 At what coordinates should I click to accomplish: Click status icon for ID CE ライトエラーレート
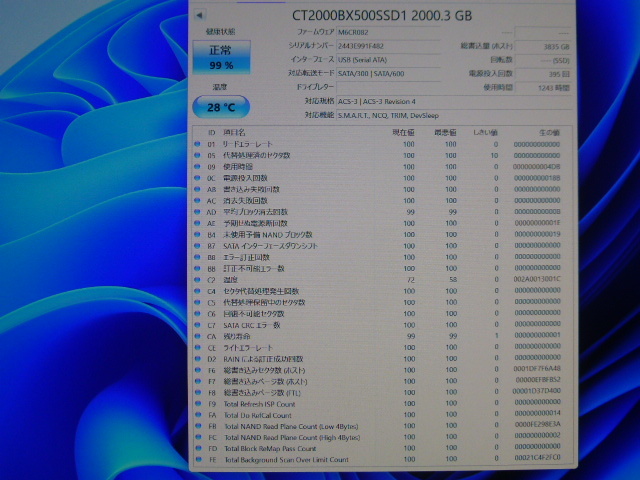point(198,347)
